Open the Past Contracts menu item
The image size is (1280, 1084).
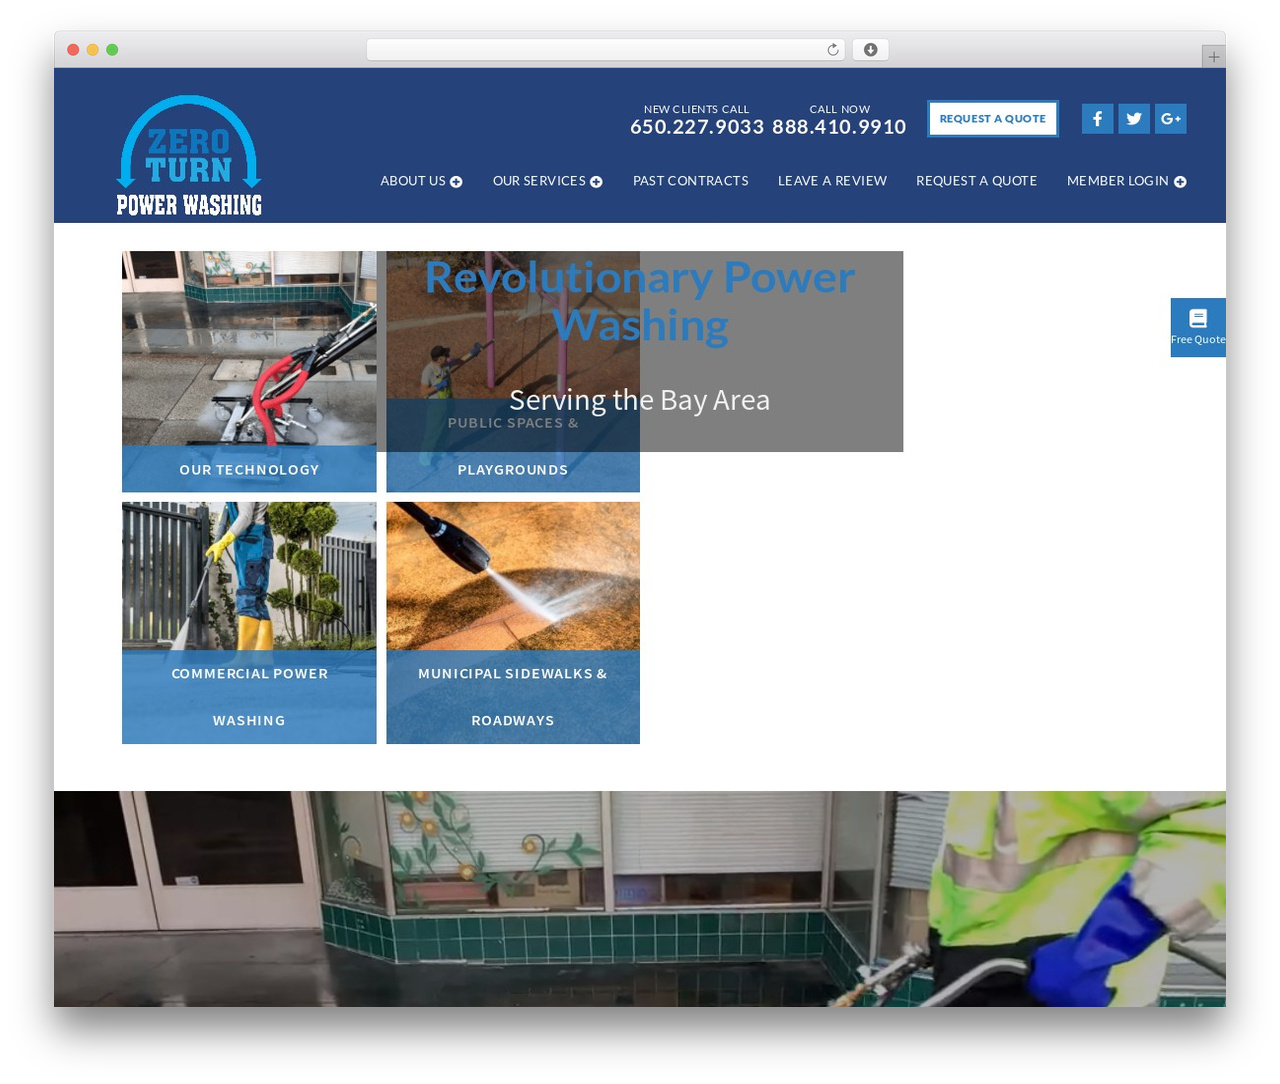tap(691, 181)
